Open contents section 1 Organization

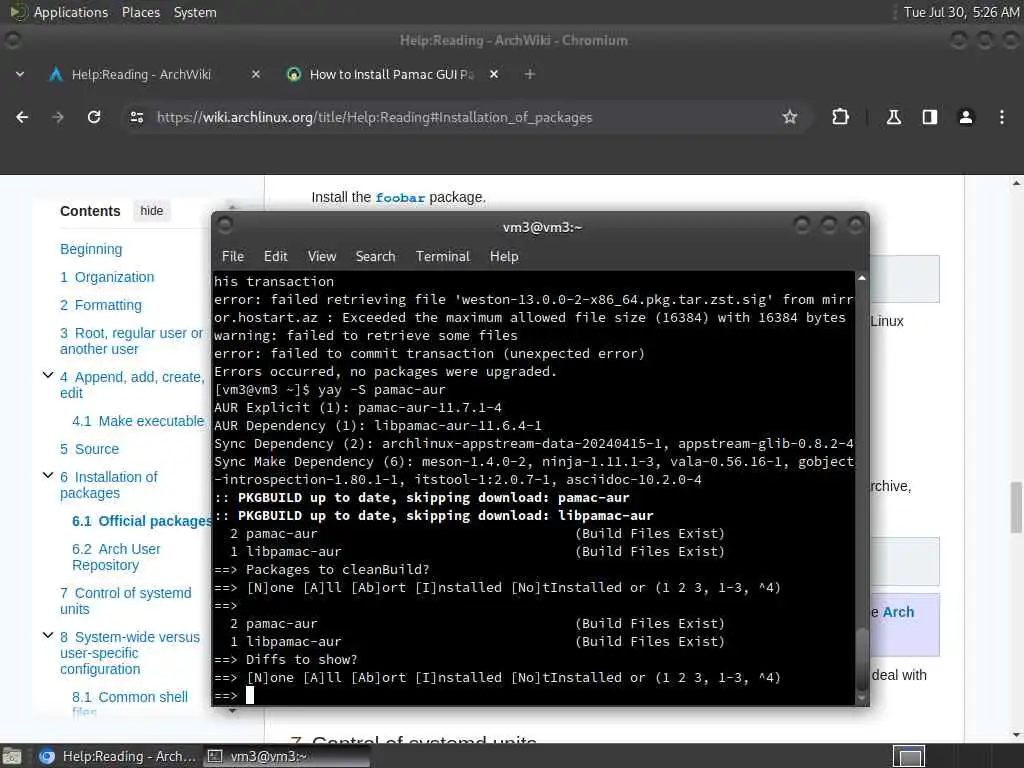[x=107, y=277]
